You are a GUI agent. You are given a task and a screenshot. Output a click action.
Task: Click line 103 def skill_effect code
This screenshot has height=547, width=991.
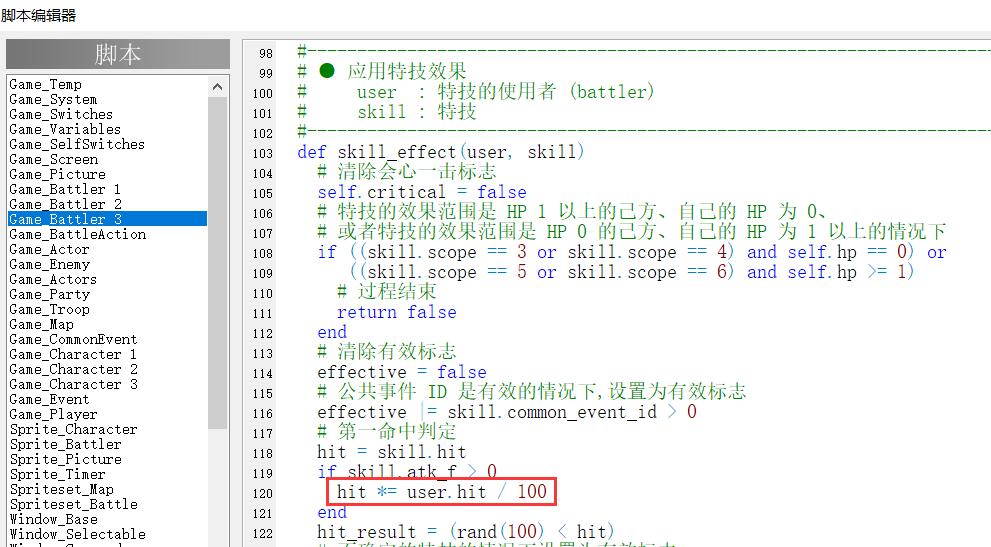(x=441, y=152)
